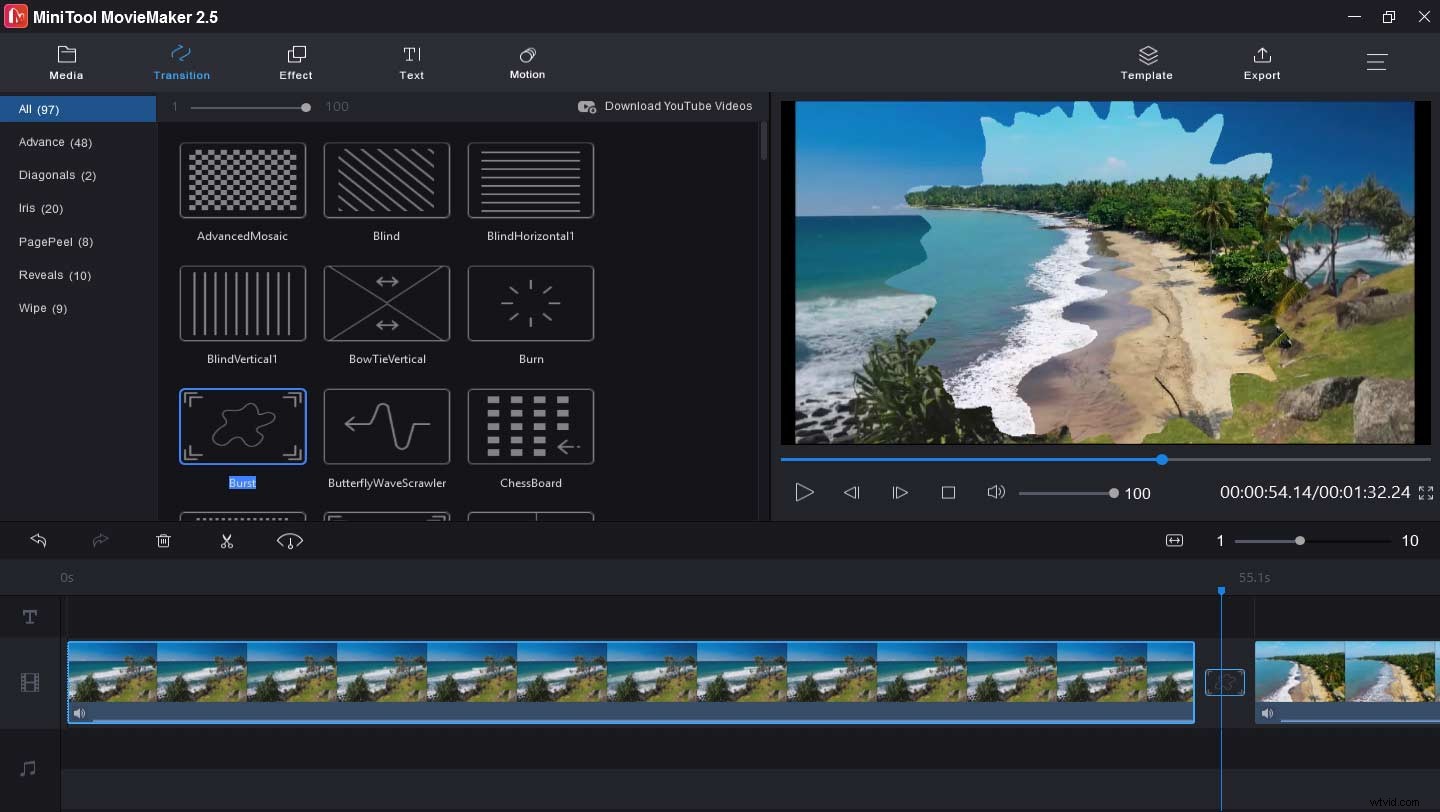Click the Undo icon

[39, 541]
